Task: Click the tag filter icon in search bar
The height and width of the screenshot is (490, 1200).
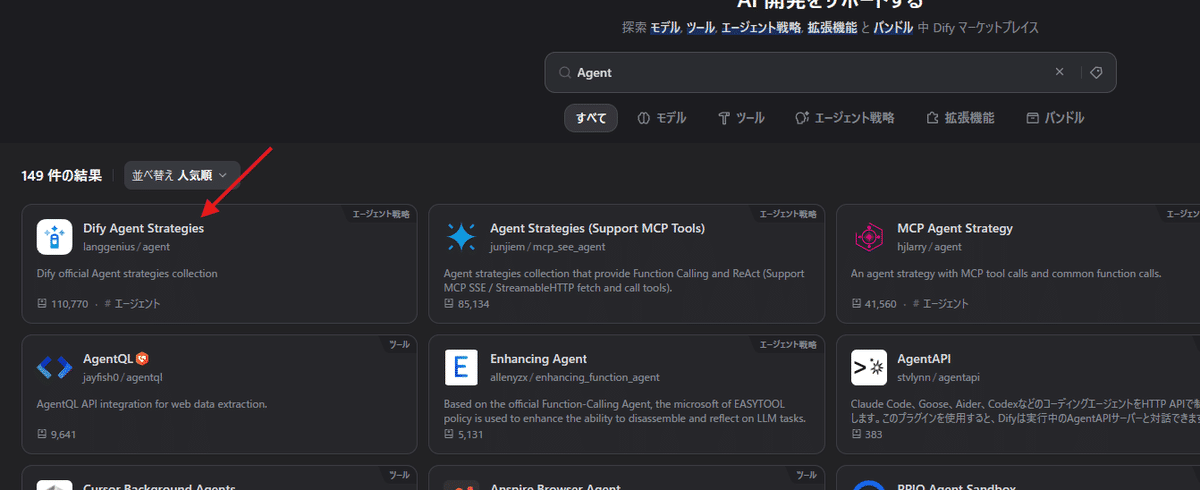Action: click(1096, 73)
